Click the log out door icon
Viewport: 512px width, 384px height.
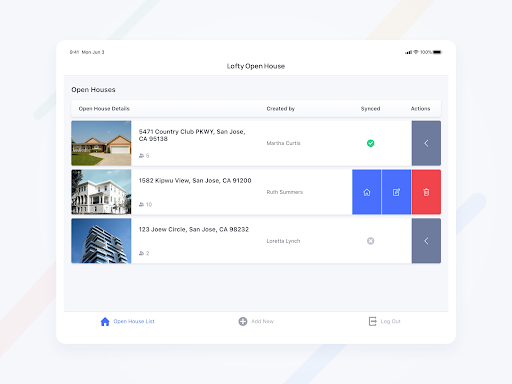[x=372, y=321]
